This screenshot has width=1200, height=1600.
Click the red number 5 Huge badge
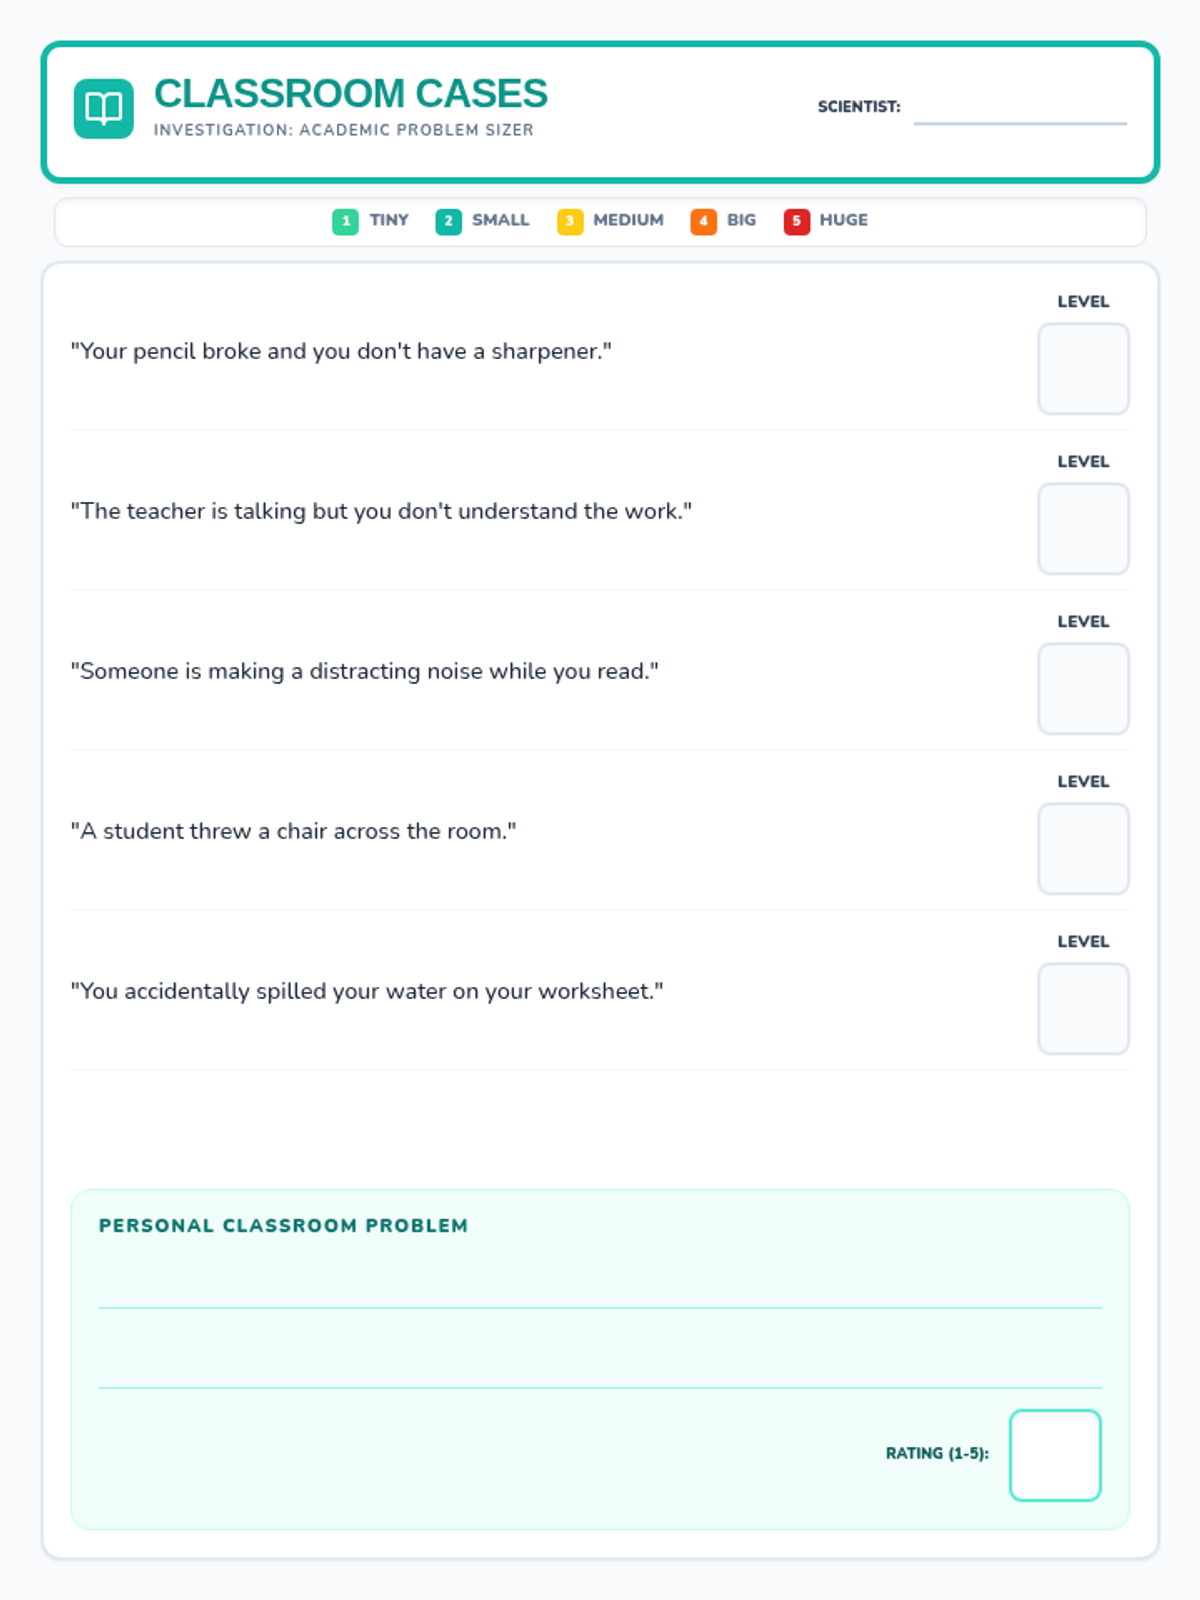[x=796, y=221]
